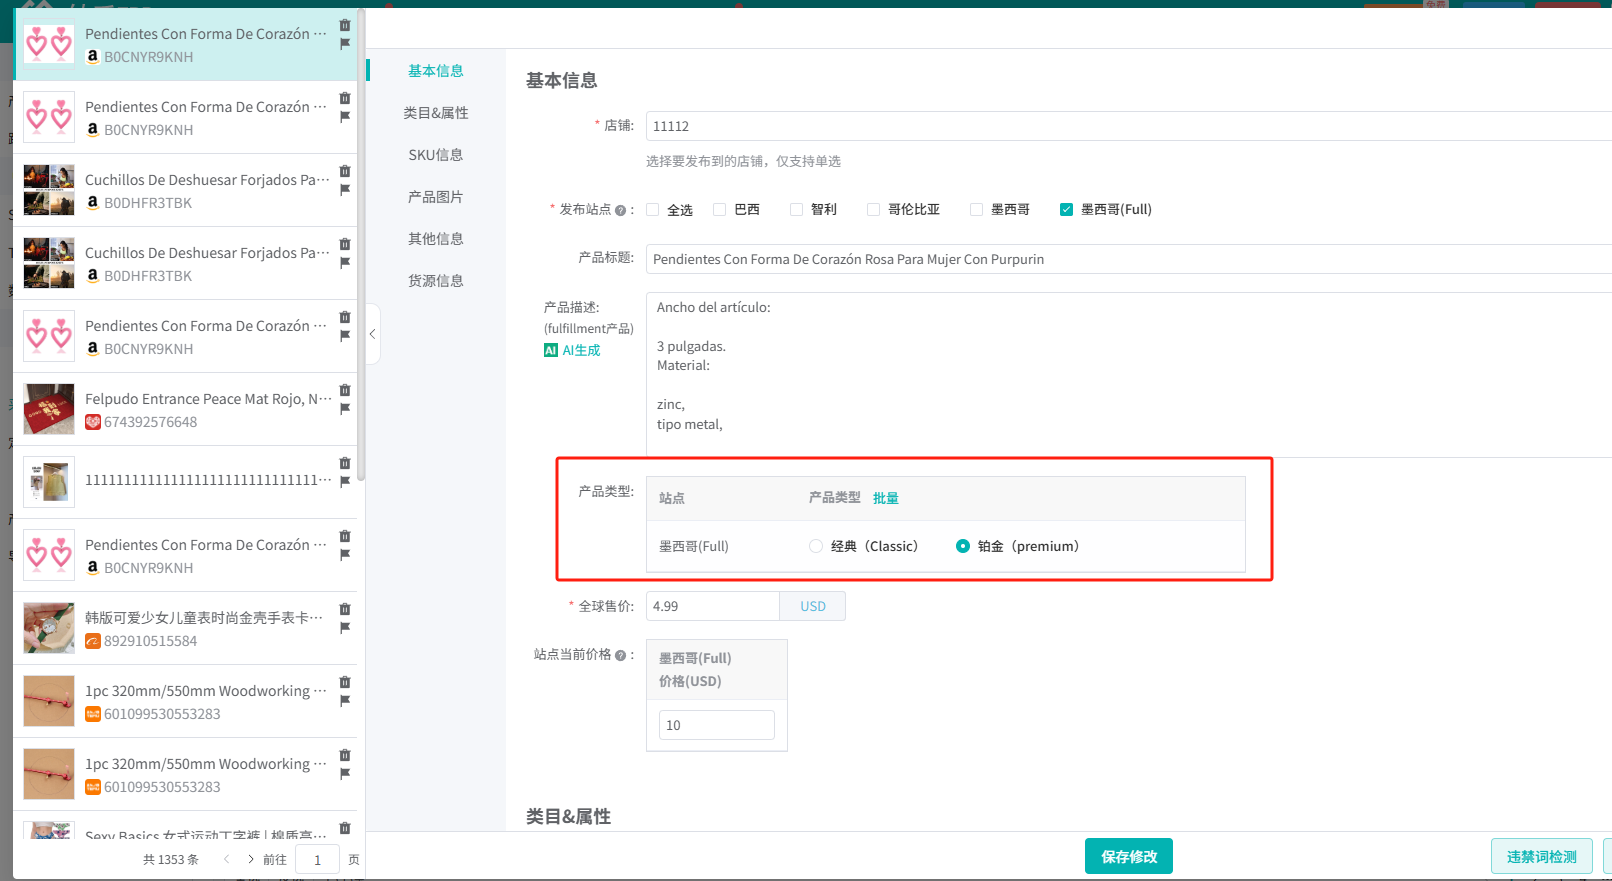Delete the 韩版可爱少女儿童表 watch item
The width and height of the screenshot is (1612, 881).
click(345, 609)
